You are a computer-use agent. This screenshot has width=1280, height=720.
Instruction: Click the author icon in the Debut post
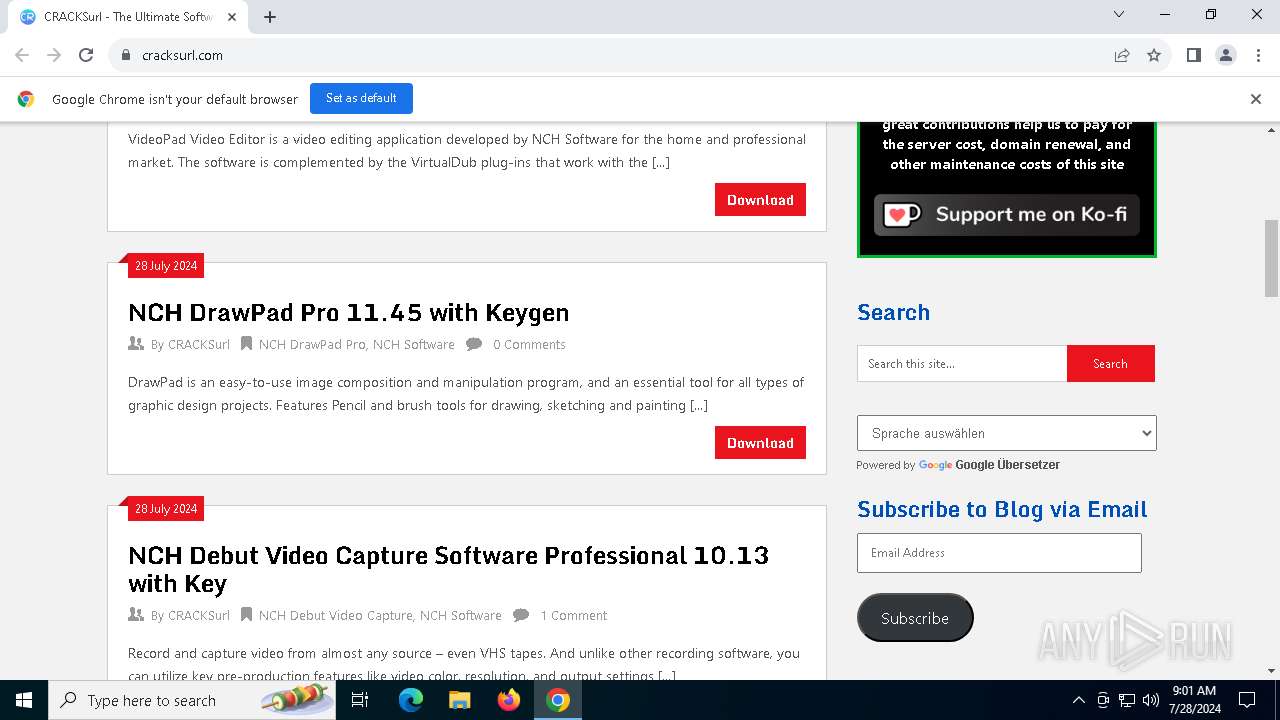[136, 615]
